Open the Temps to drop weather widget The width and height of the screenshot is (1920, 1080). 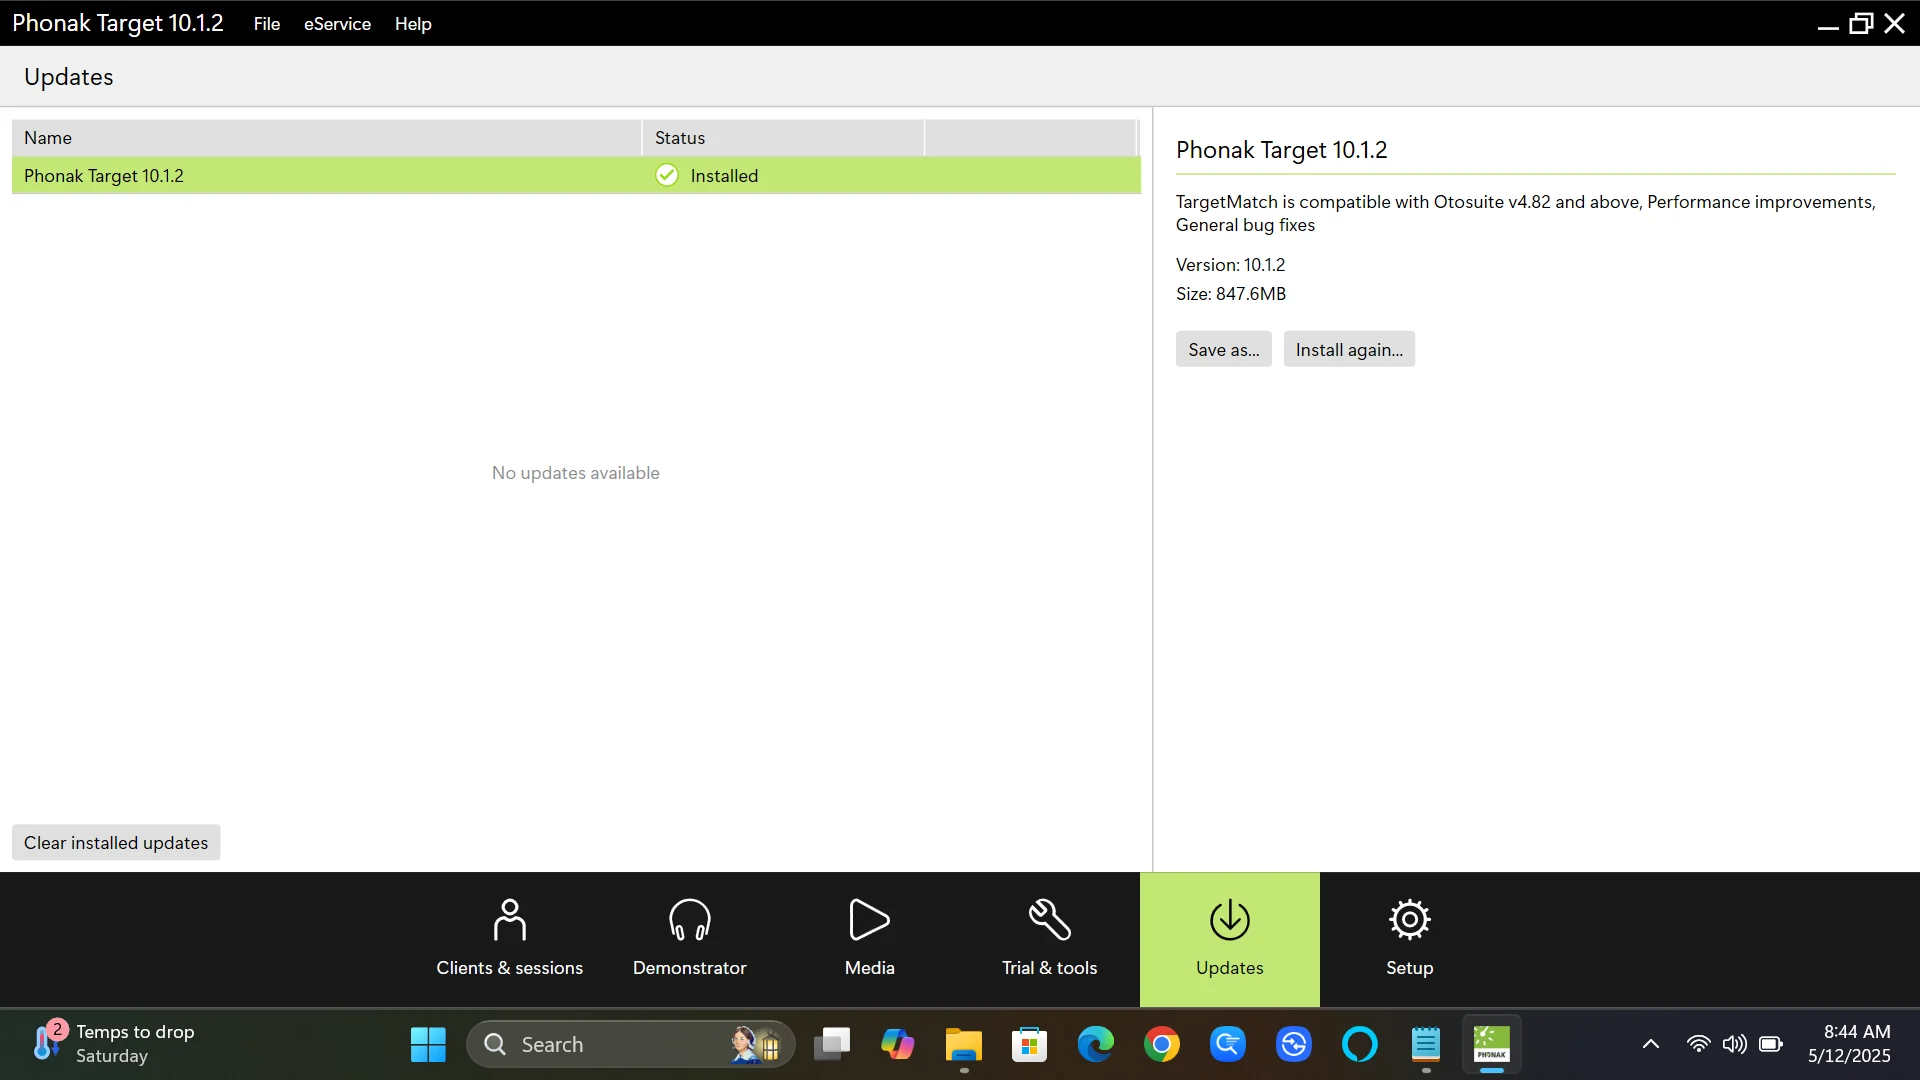click(x=115, y=1044)
